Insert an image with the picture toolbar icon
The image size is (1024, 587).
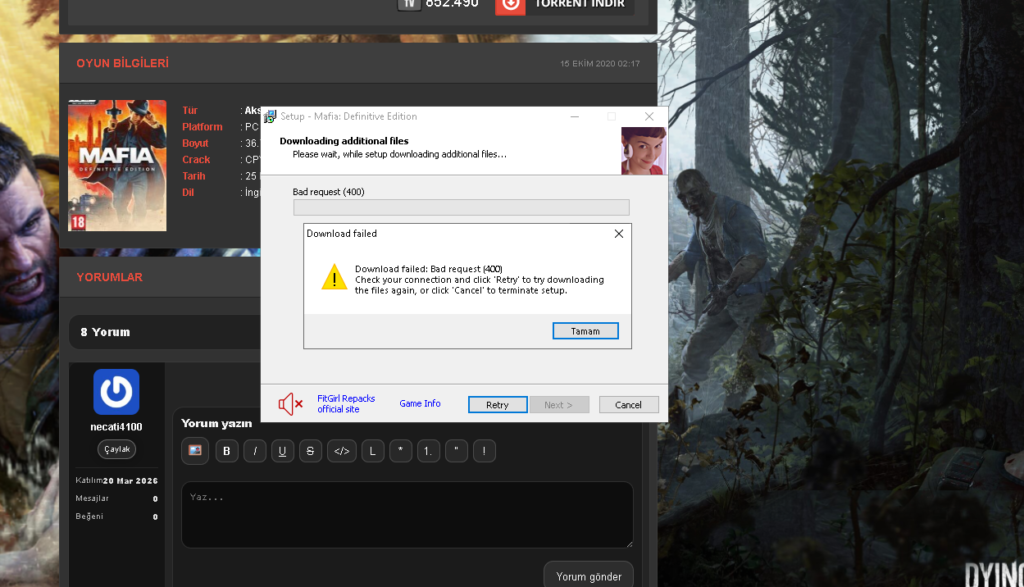[195, 451]
